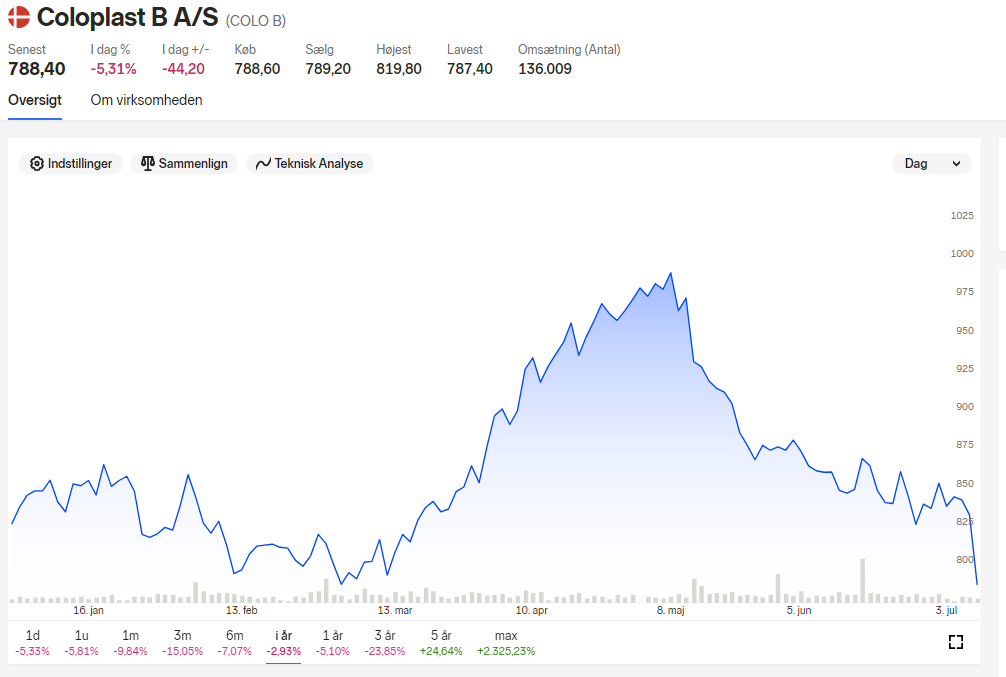
Task: Select the 1d time range
Action: (x=32, y=643)
